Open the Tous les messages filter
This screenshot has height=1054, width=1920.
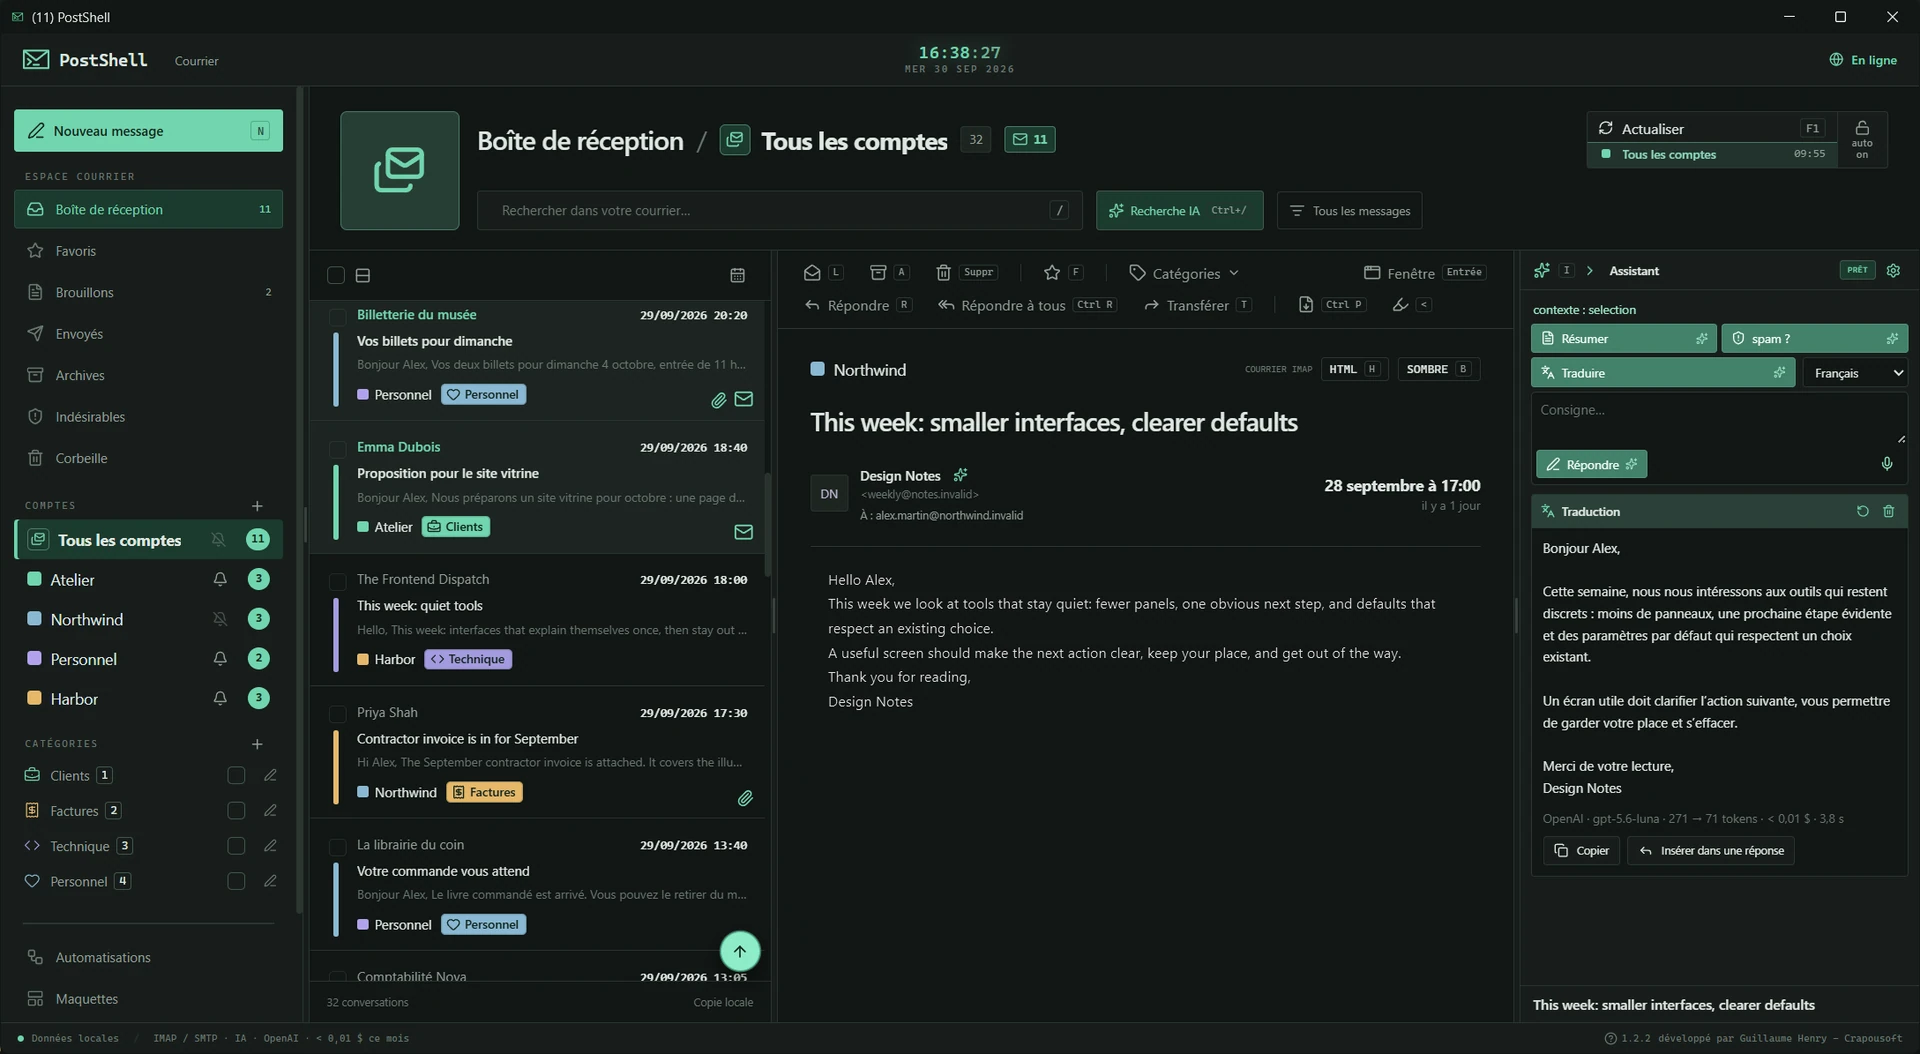coord(1349,211)
